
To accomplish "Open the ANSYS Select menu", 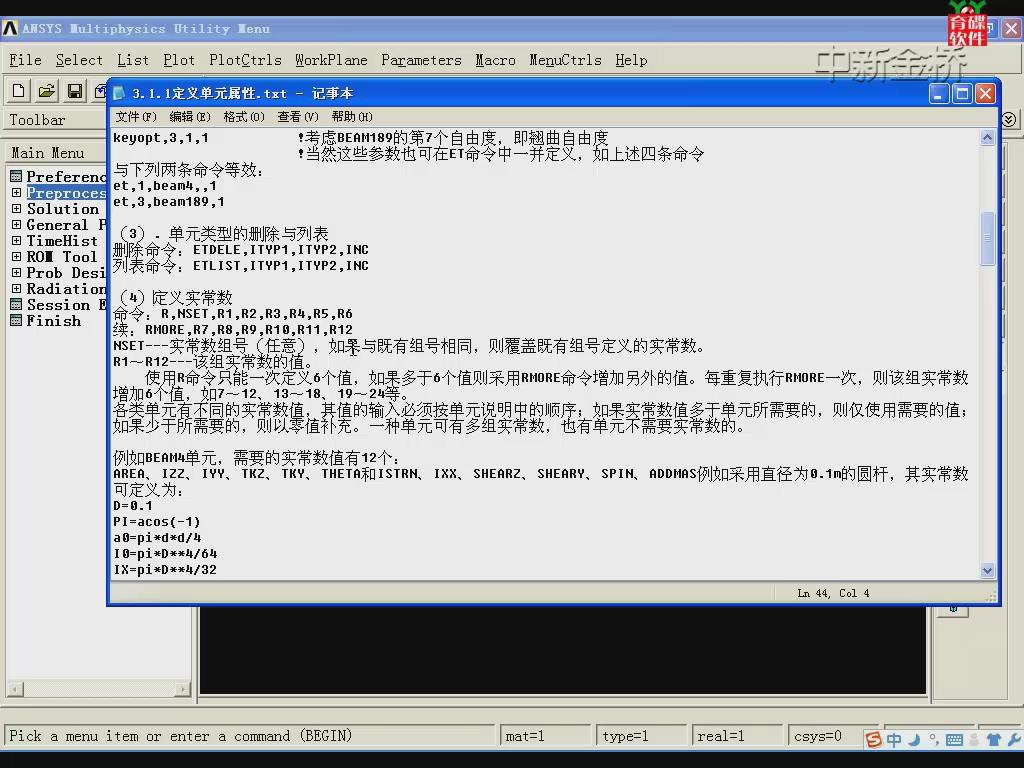I will tap(79, 60).
